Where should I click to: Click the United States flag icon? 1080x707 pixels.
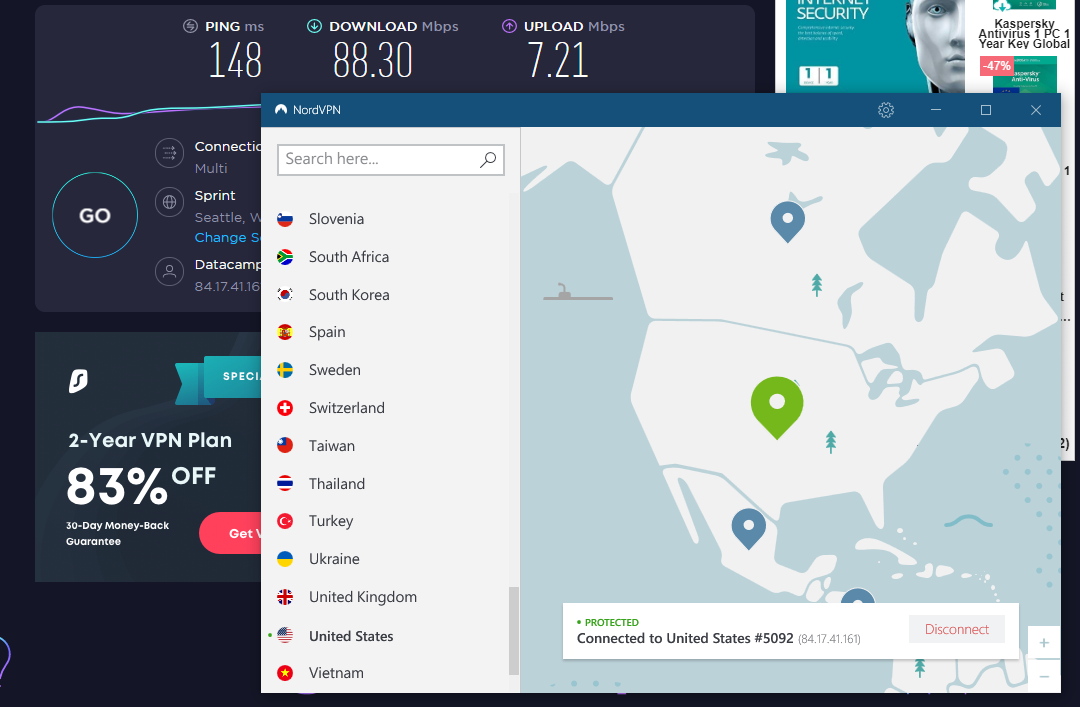(285, 635)
